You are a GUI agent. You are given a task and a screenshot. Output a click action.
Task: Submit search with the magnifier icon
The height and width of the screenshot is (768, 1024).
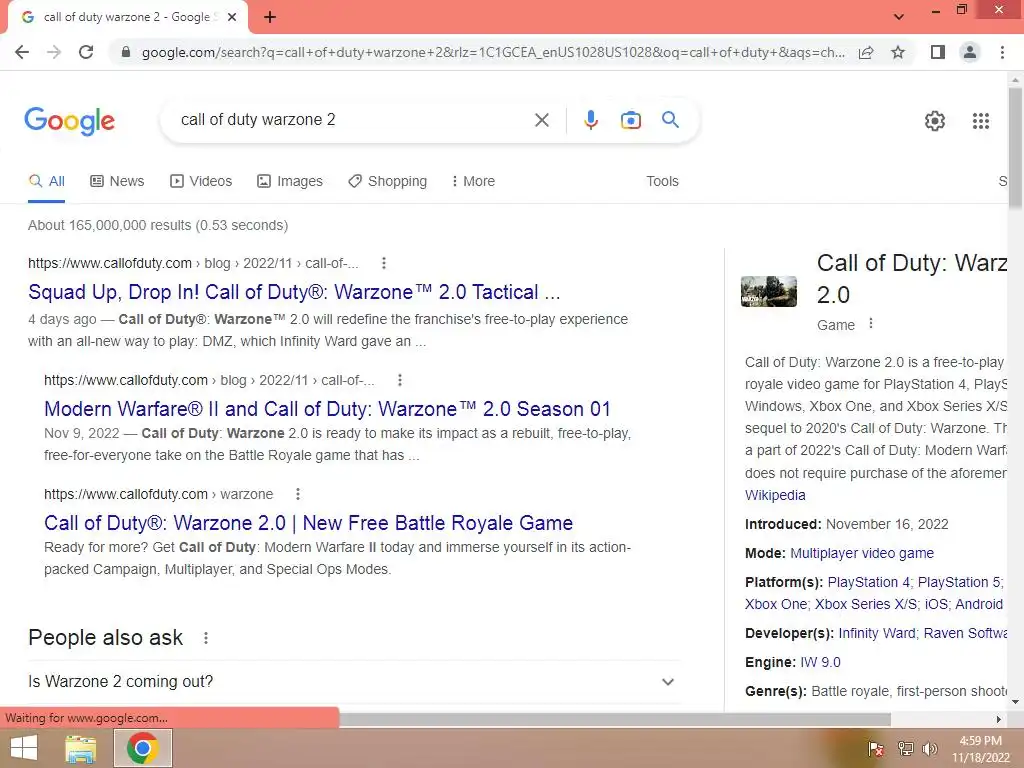[x=670, y=120]
